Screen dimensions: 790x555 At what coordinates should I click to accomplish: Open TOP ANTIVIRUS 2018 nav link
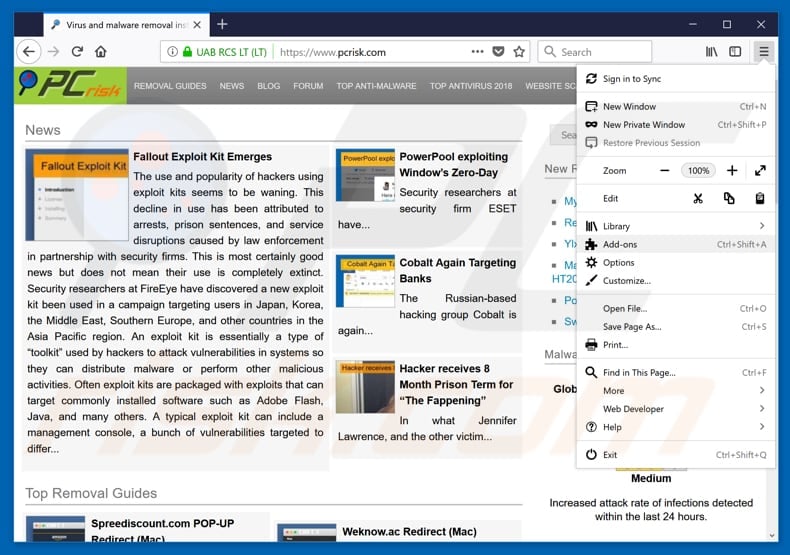pyautogui.click(x=471, y=86)
